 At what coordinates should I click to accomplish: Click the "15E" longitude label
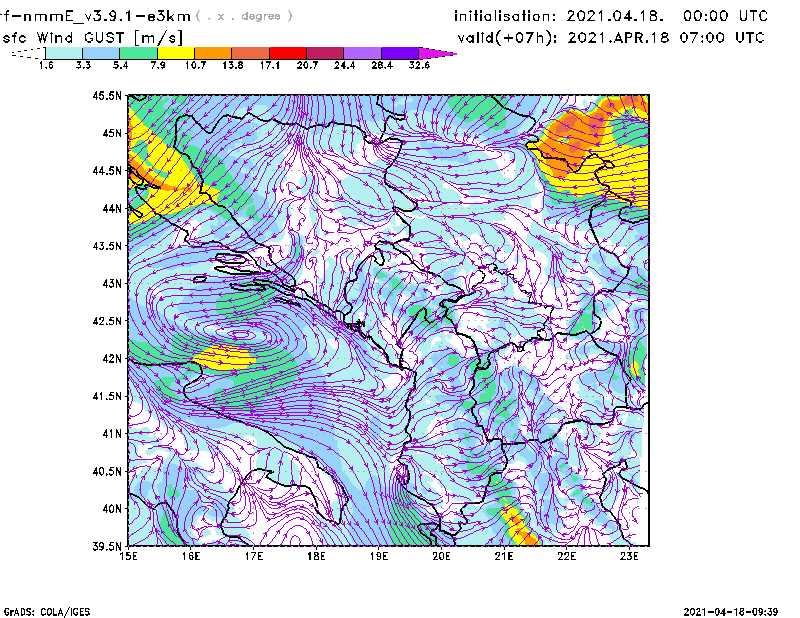tap(128, 556)
